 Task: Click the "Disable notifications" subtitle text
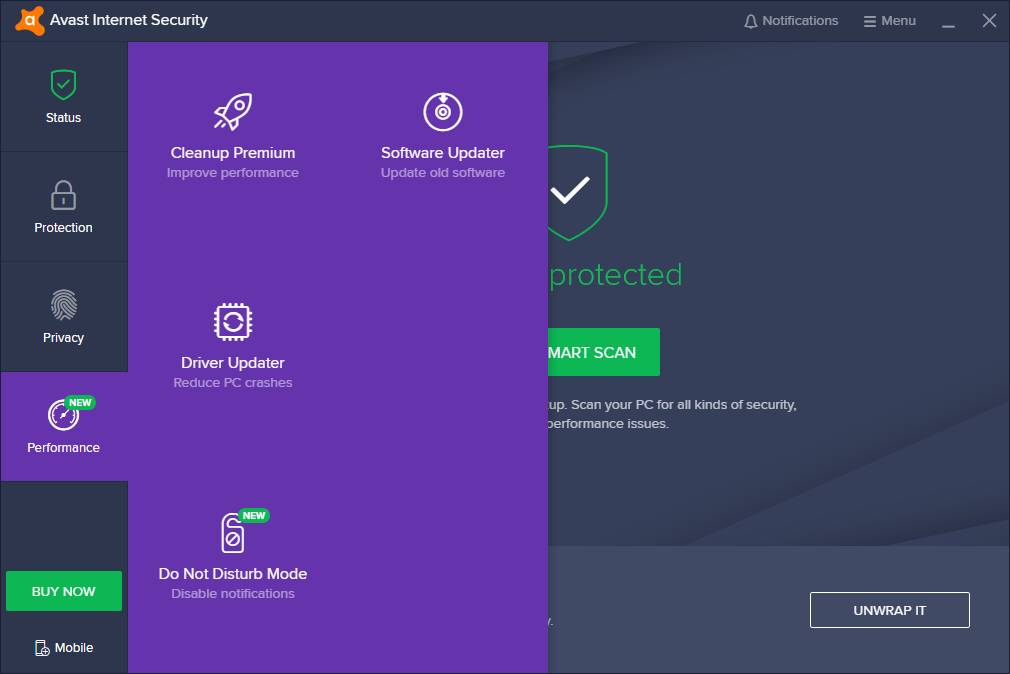coord(232,594)
